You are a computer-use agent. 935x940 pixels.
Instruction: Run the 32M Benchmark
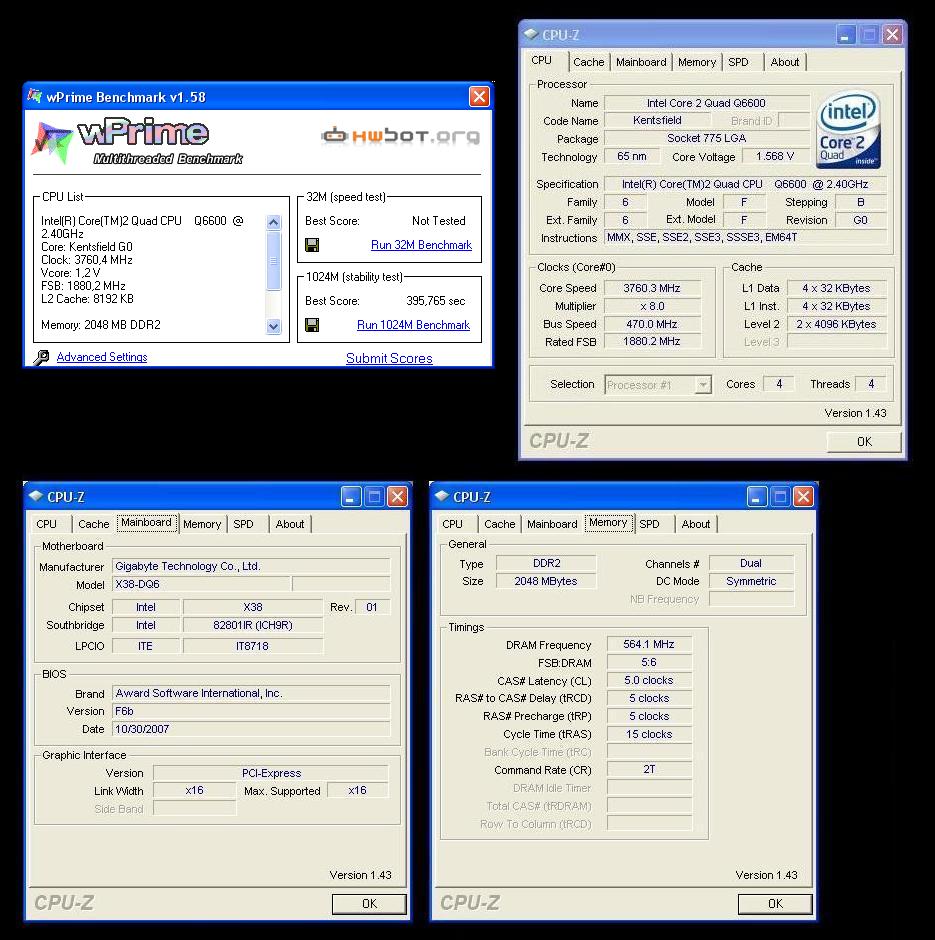[421, 245]
